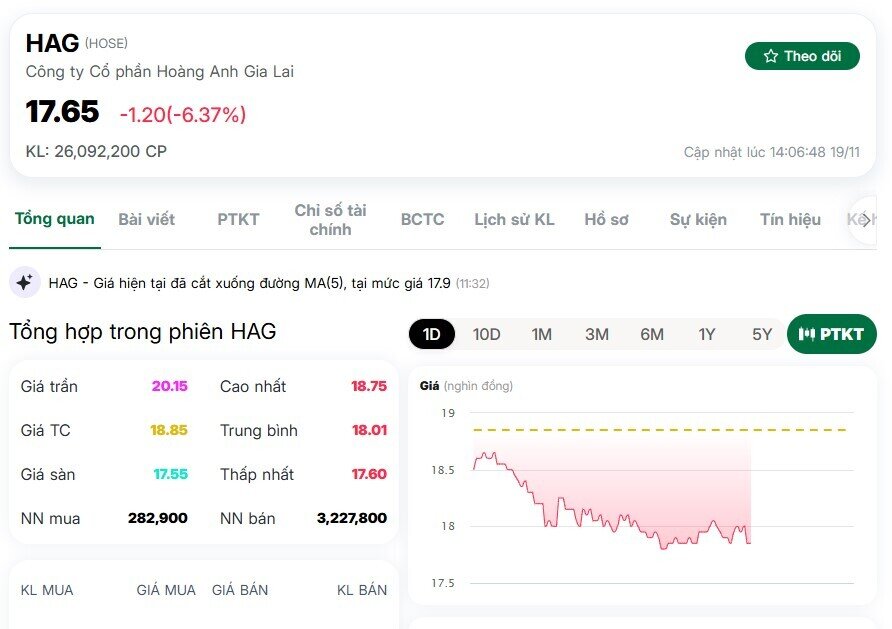Click the AI sparkle icon beside HAG signal

tap(25, 283)
